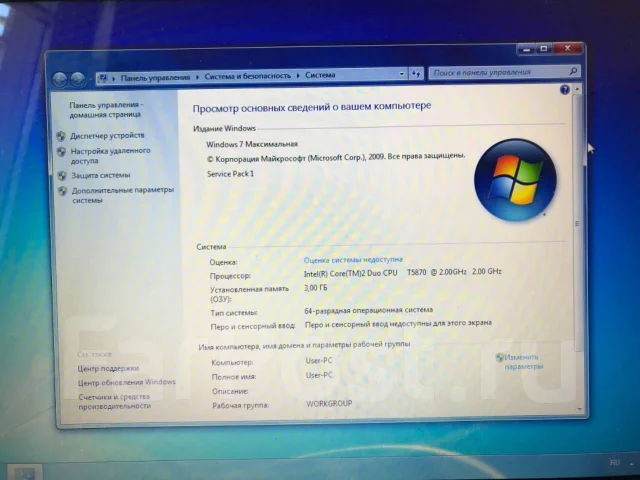Open address bar history dropdown arrow
This screenshot has height=480, width=640.
click(401, 74)
